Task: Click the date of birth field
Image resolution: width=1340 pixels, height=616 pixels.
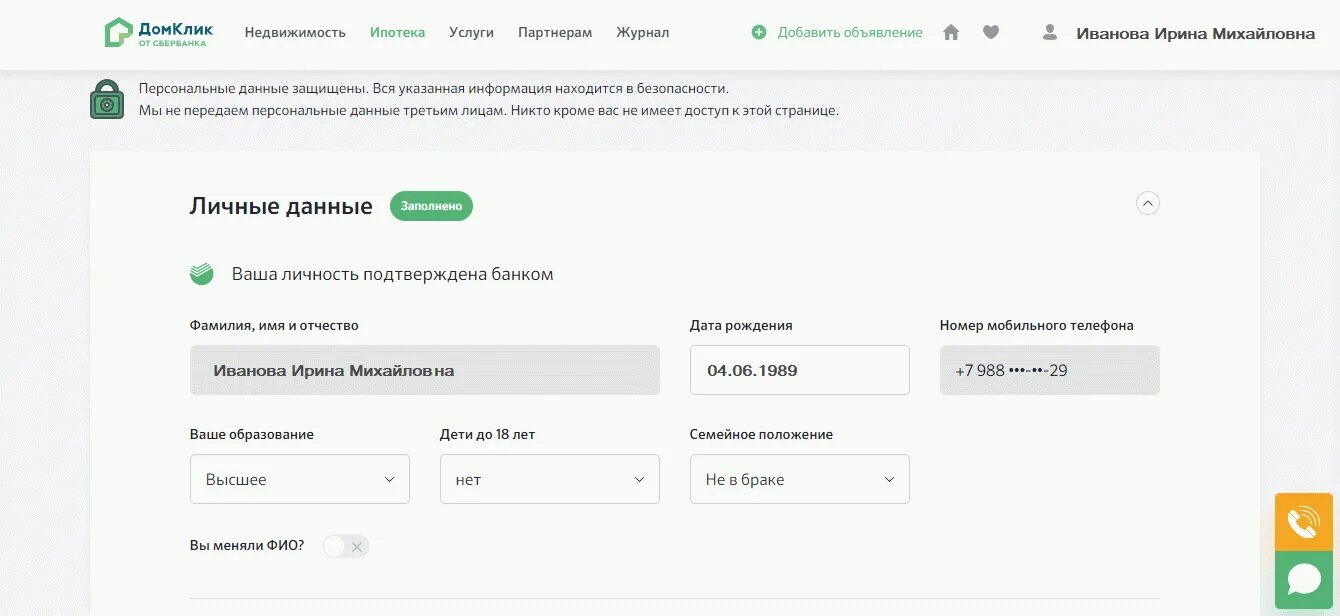Action: click(799, 370)
